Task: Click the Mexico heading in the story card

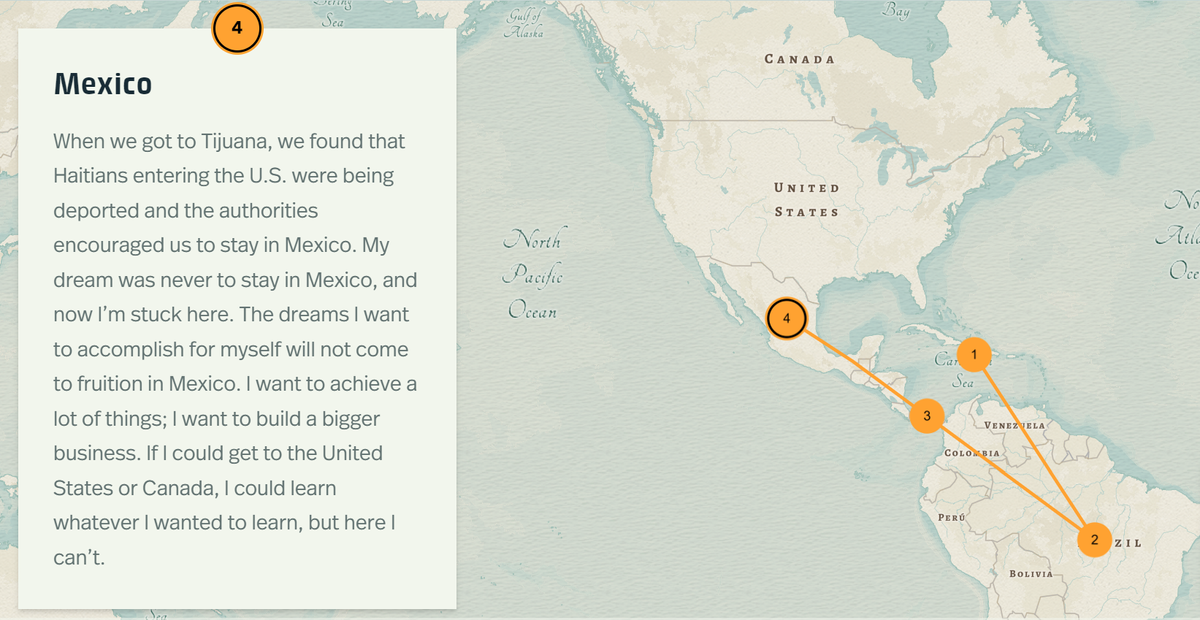Action: [103, 84]
